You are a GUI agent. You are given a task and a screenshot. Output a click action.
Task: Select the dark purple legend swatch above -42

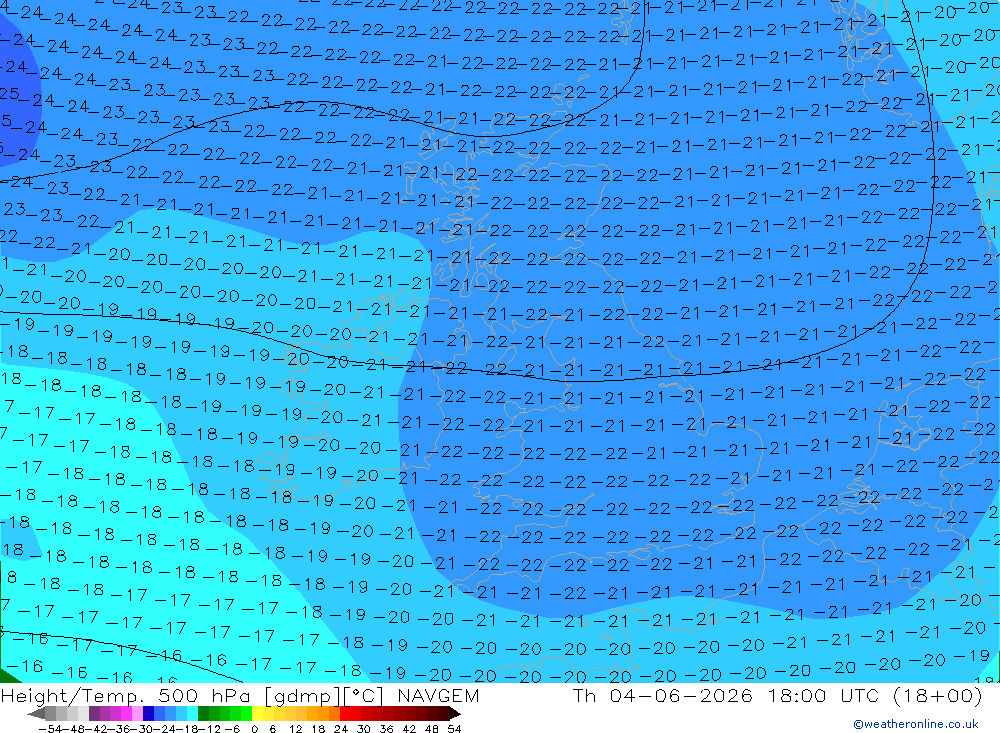click(x=94, y=713)
